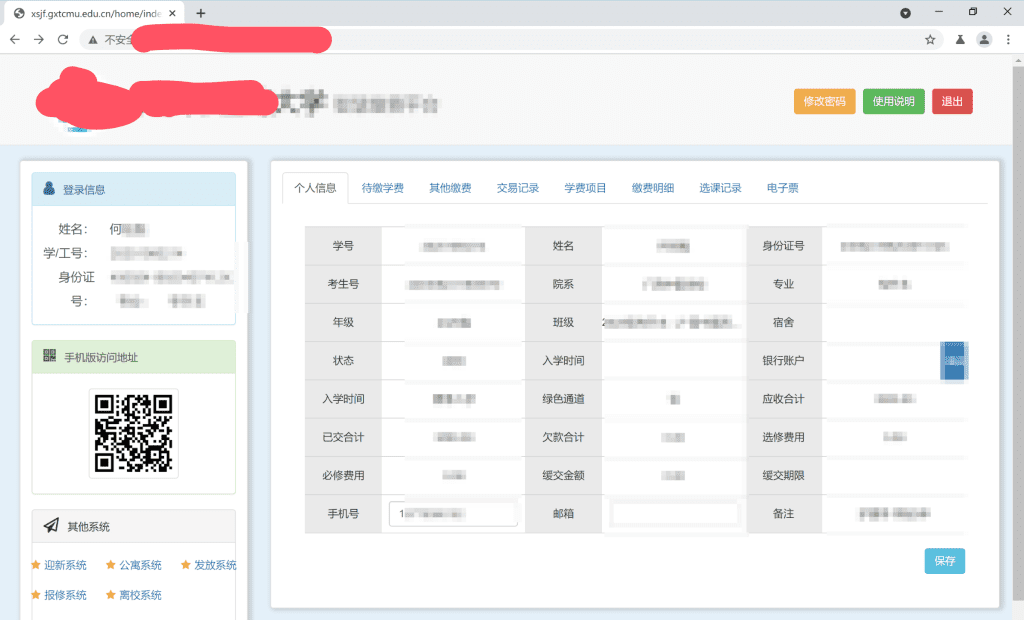The image size is (1024, 620).
Task: Go forward in browser history
Action: 39,40
